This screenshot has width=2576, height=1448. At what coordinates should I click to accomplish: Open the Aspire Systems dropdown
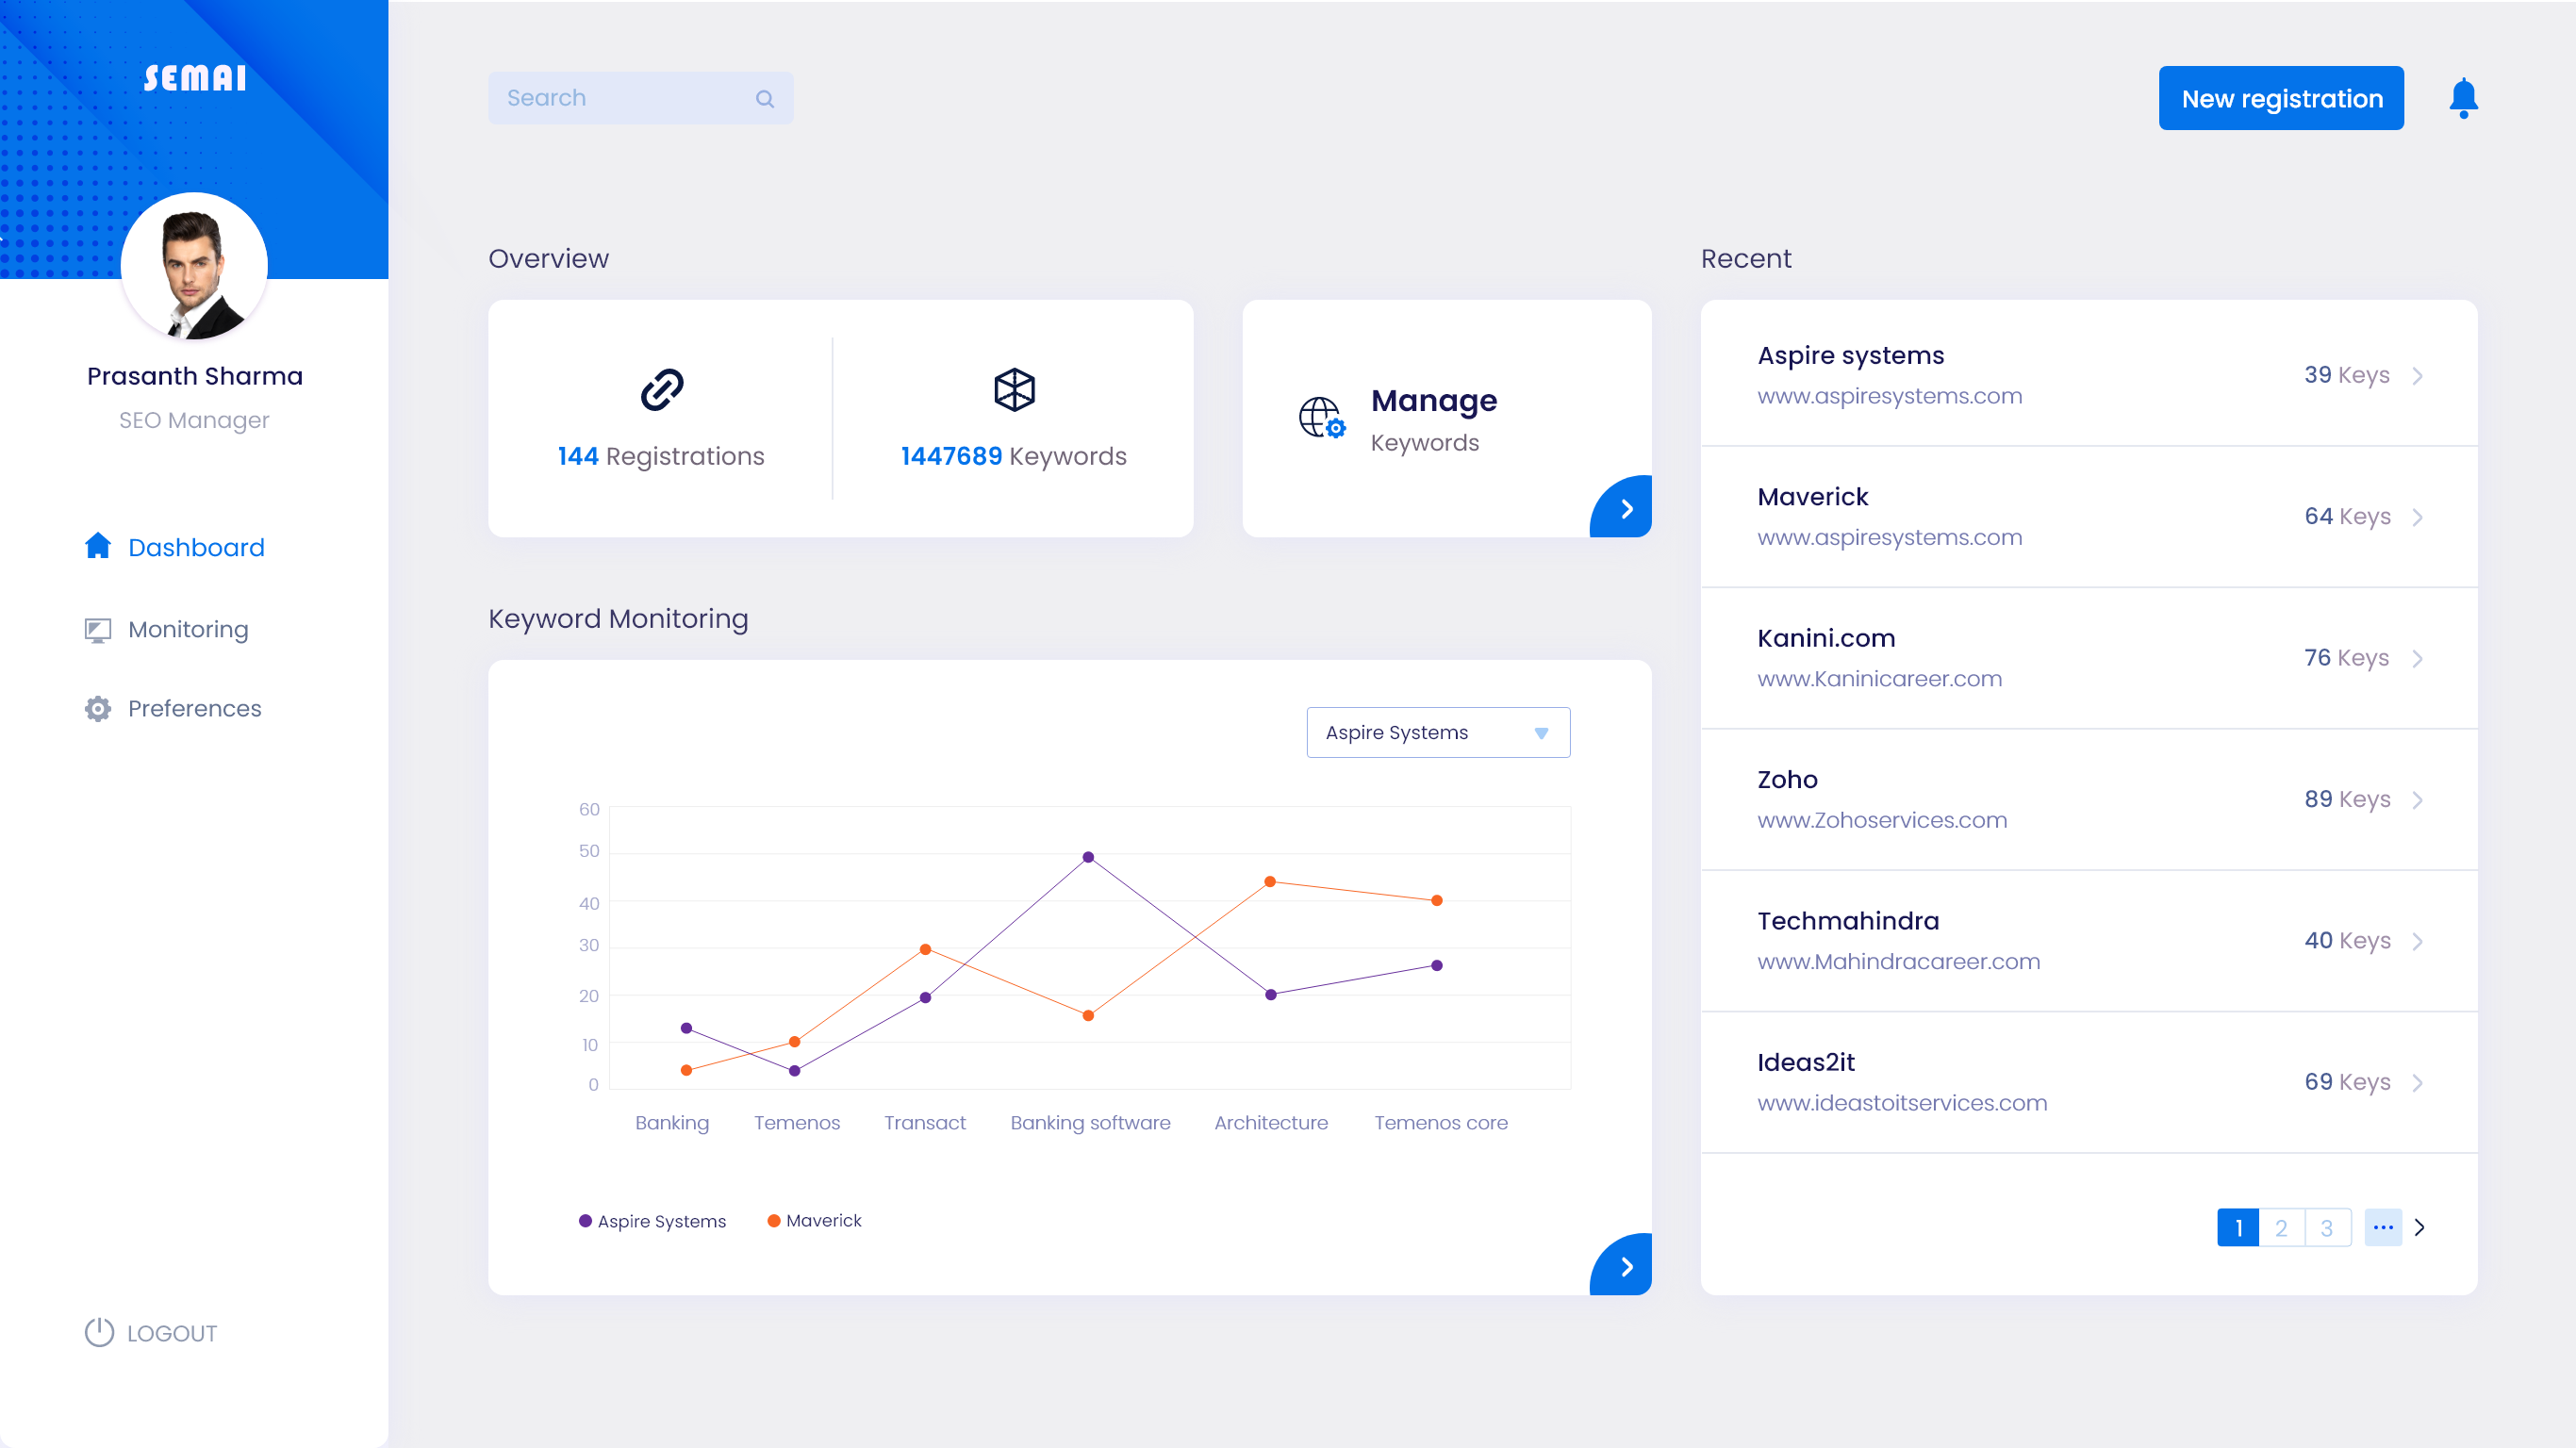[1437, 732]
